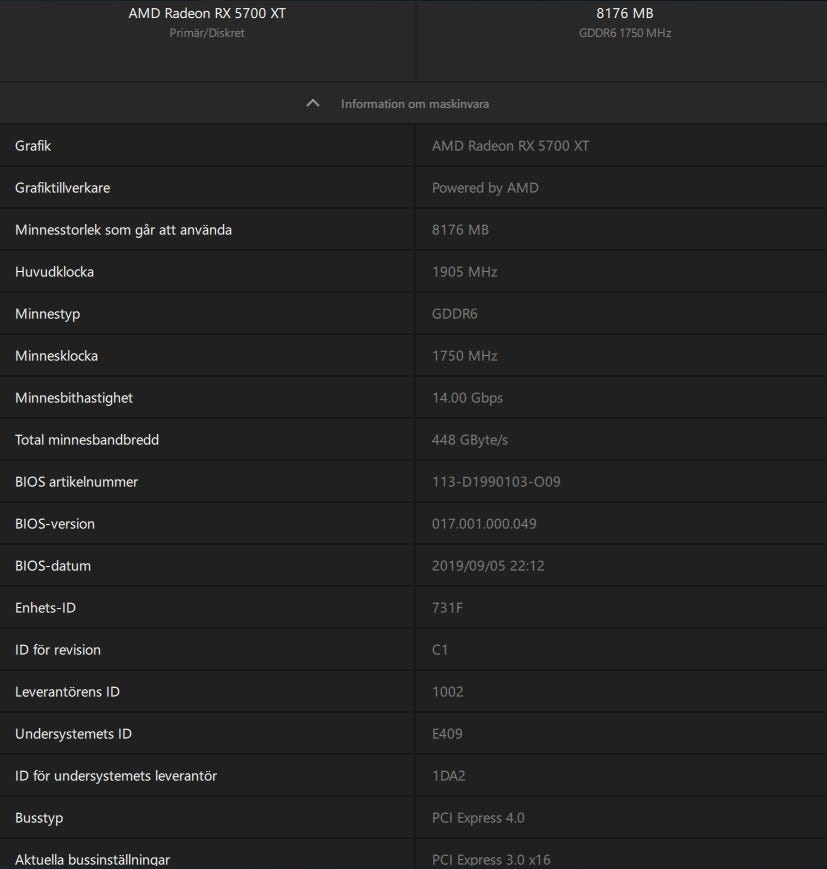Image resolution: width=827 pixels, height=869 pixels.
Task: Click the GDDR6 1750 MHz subtitle
Action: (x=625, y=33)
